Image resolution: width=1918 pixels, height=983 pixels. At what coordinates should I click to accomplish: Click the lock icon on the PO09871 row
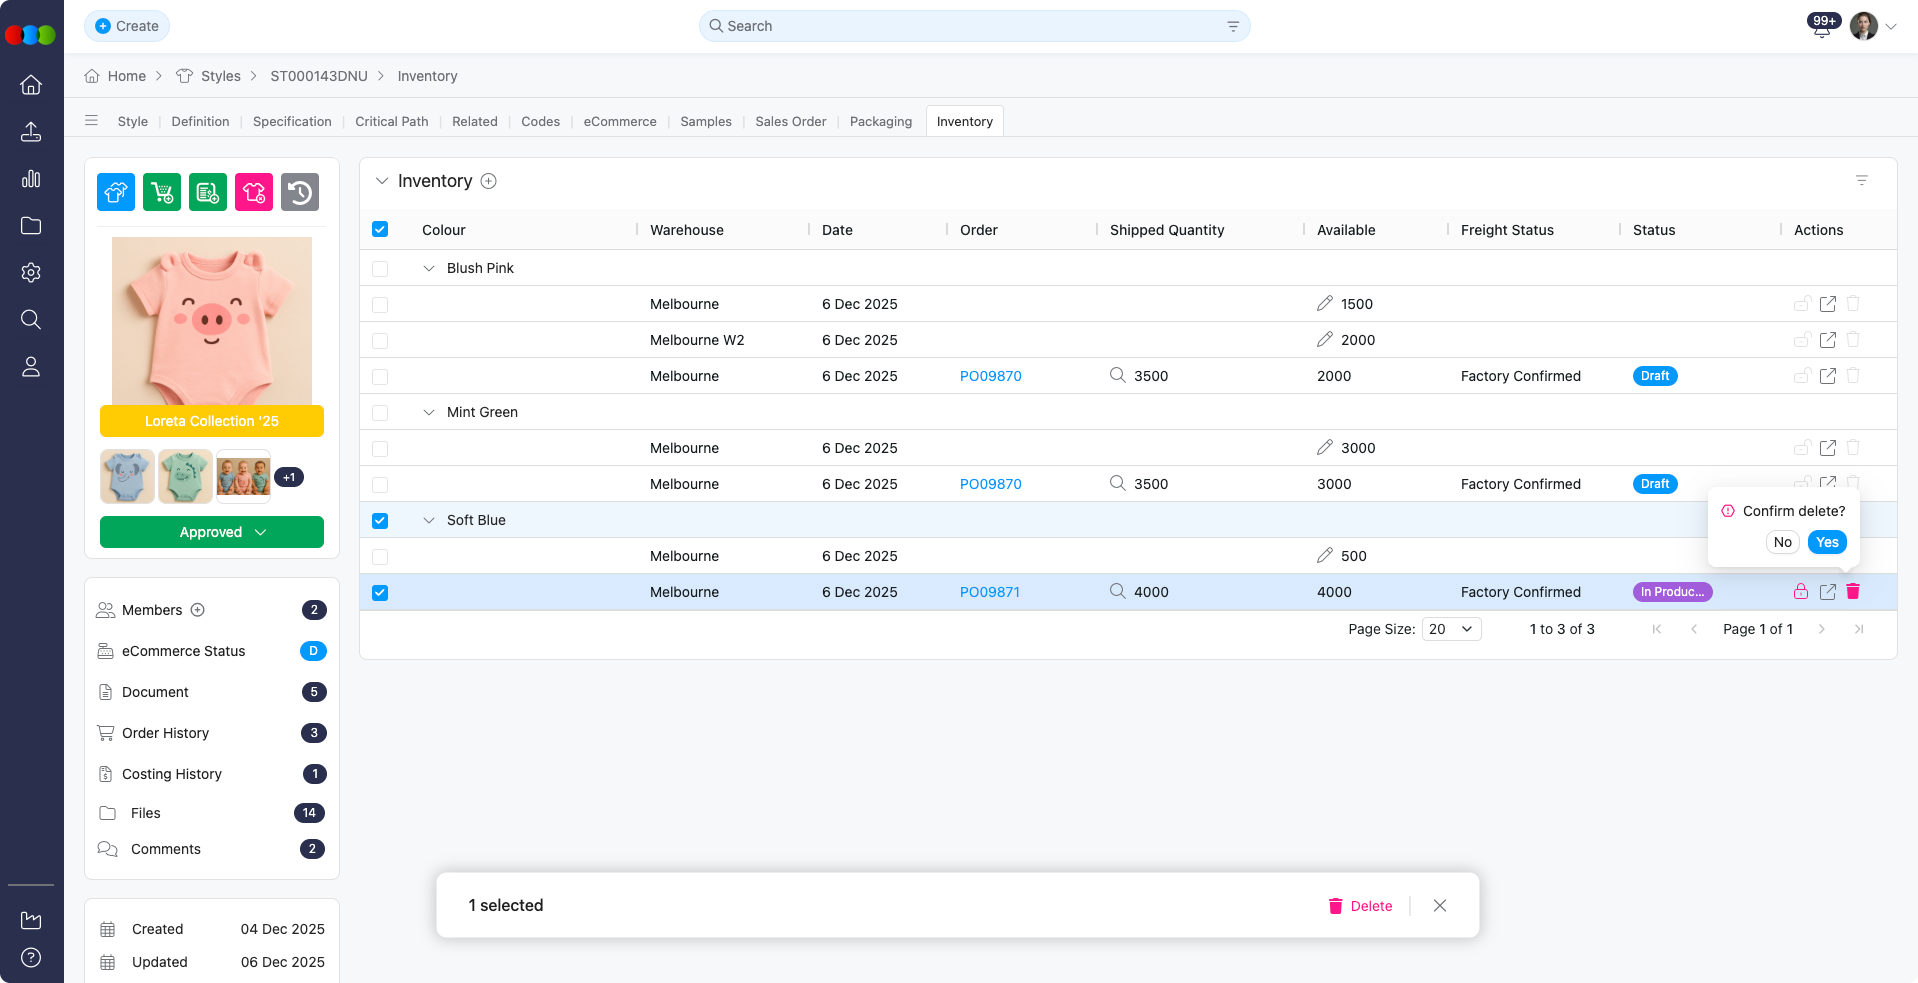(1801, 592)
